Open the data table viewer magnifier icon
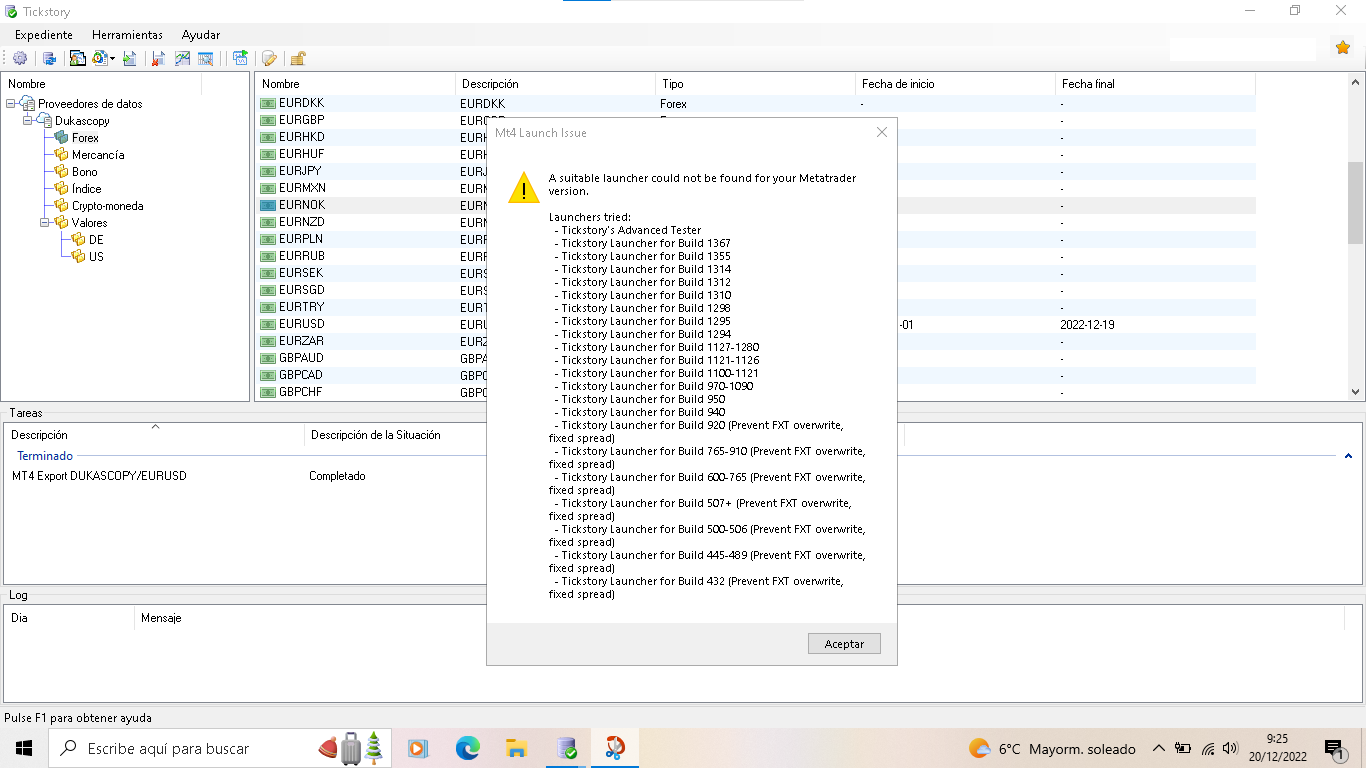1366x768 pixels. point(206,58)
